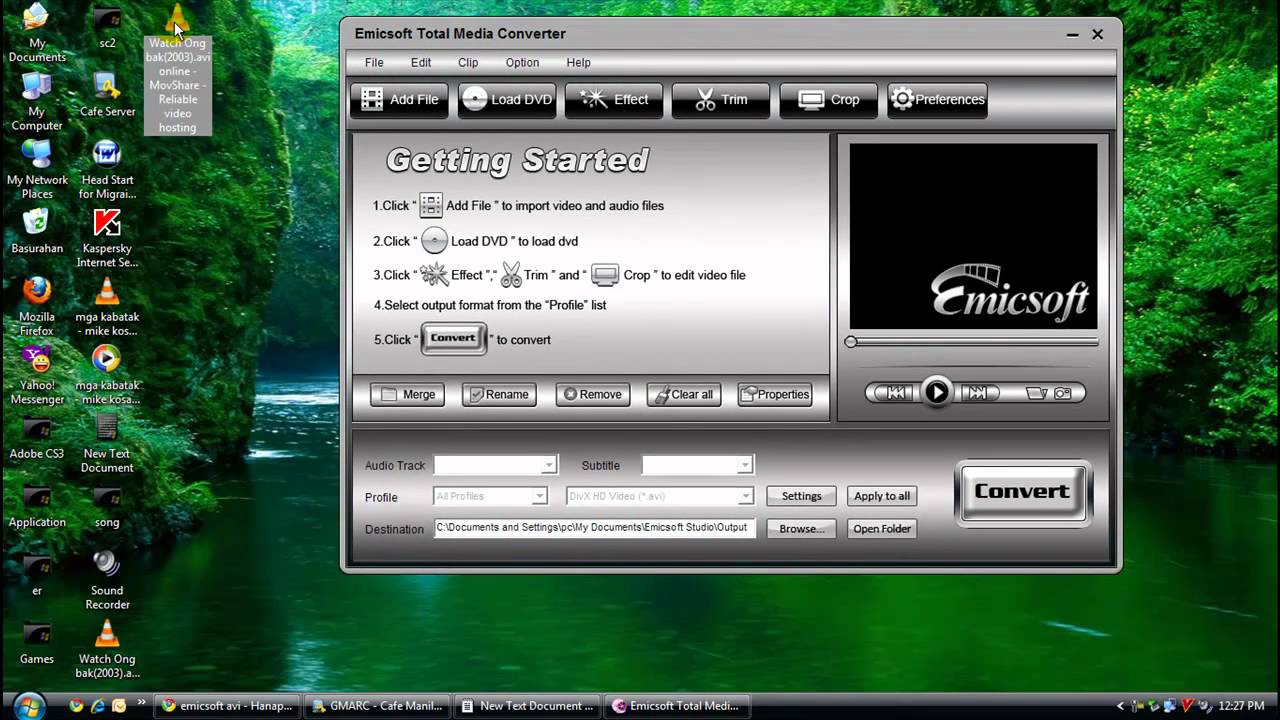Open Properties of the selected file
The height and width of the screenshot is (720, 1280).
[x=774, y=394]
